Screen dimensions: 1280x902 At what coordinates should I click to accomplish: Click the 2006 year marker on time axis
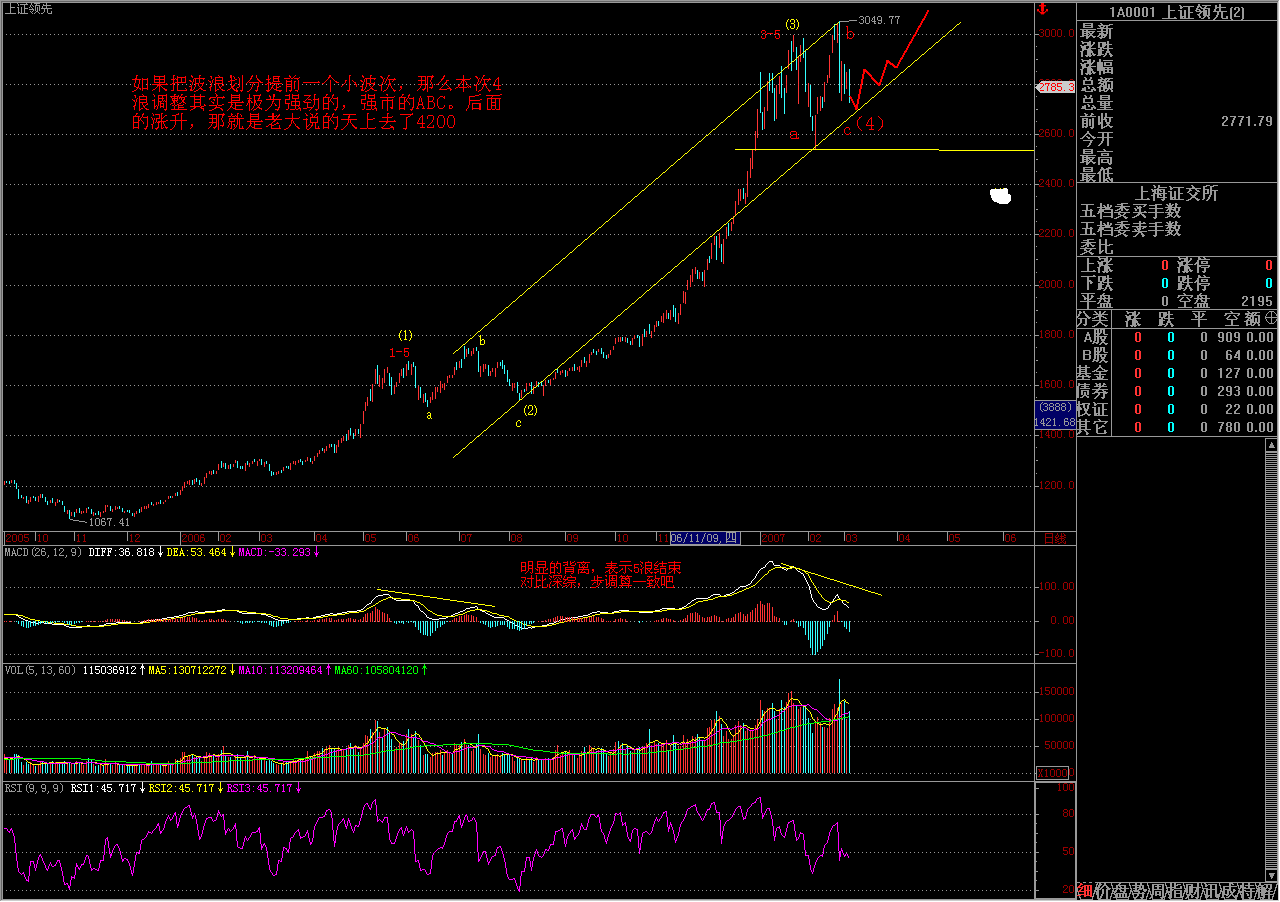point(192,538)
